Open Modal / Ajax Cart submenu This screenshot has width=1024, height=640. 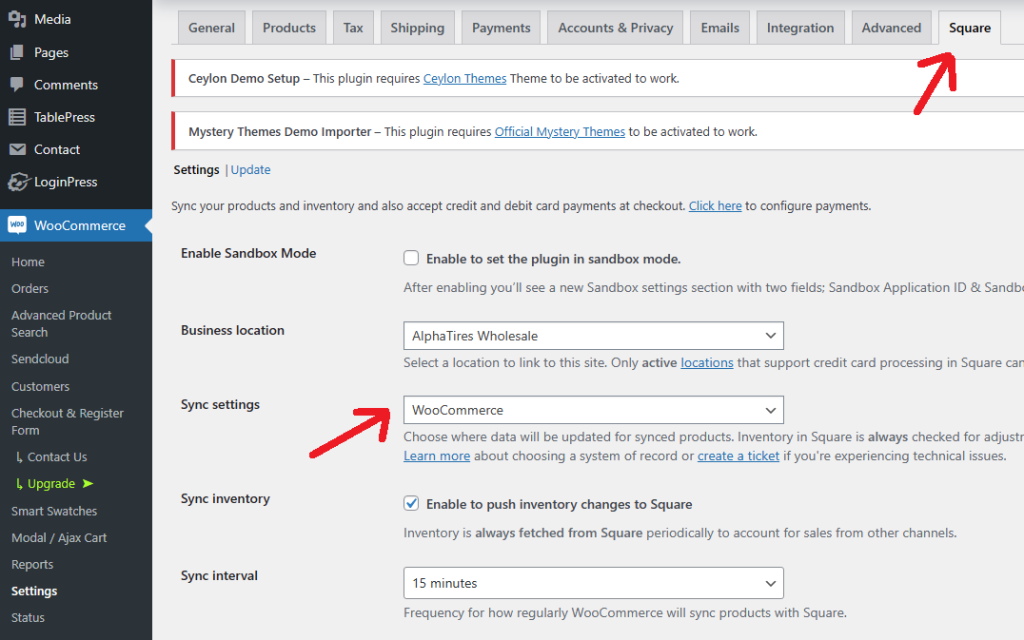(x=59, y=538)
